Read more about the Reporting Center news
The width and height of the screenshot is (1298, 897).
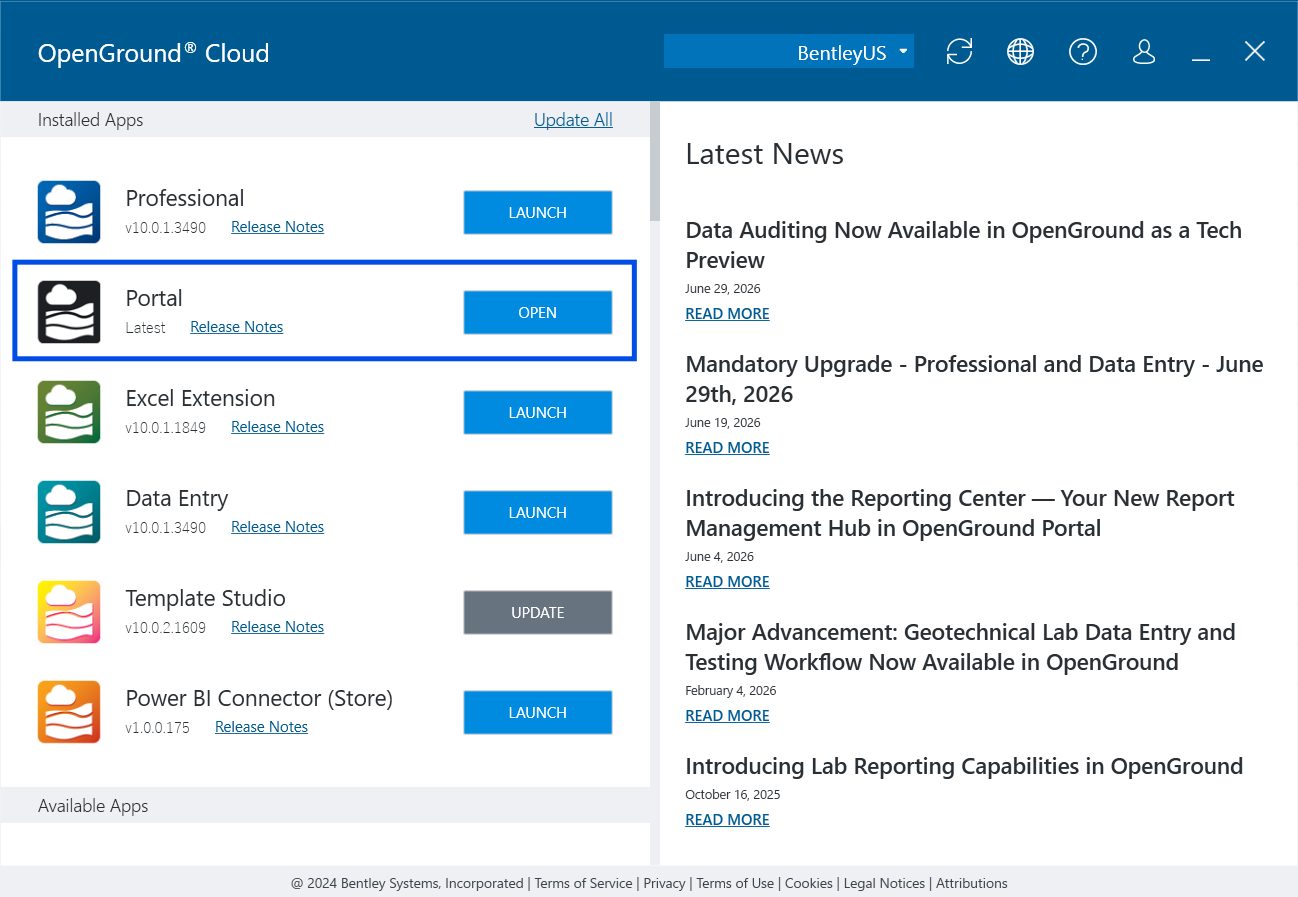727,582
